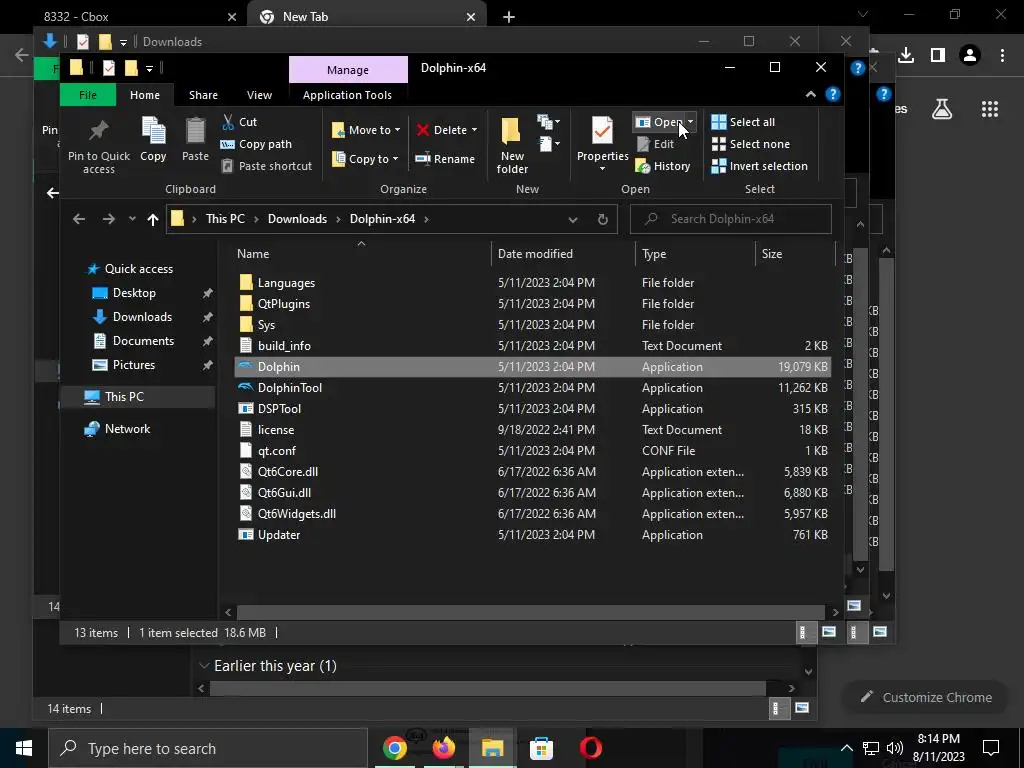Click the Search Dolphin-x64 field
Image resolution: width=1024 pixels, height=768 pixels.
pyautogui.click(x=731, y=219)
